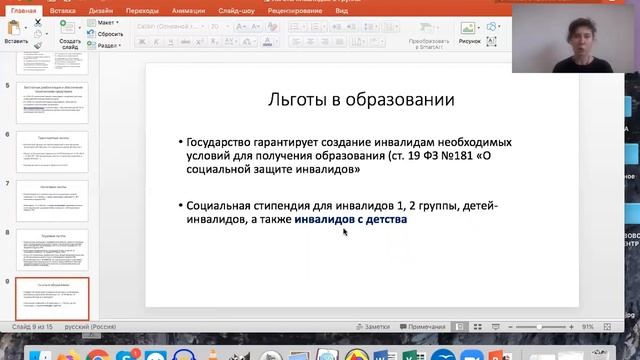Screen dimensions: 640x360
Task: Open the font size combo box
Action: click(219, 27)
